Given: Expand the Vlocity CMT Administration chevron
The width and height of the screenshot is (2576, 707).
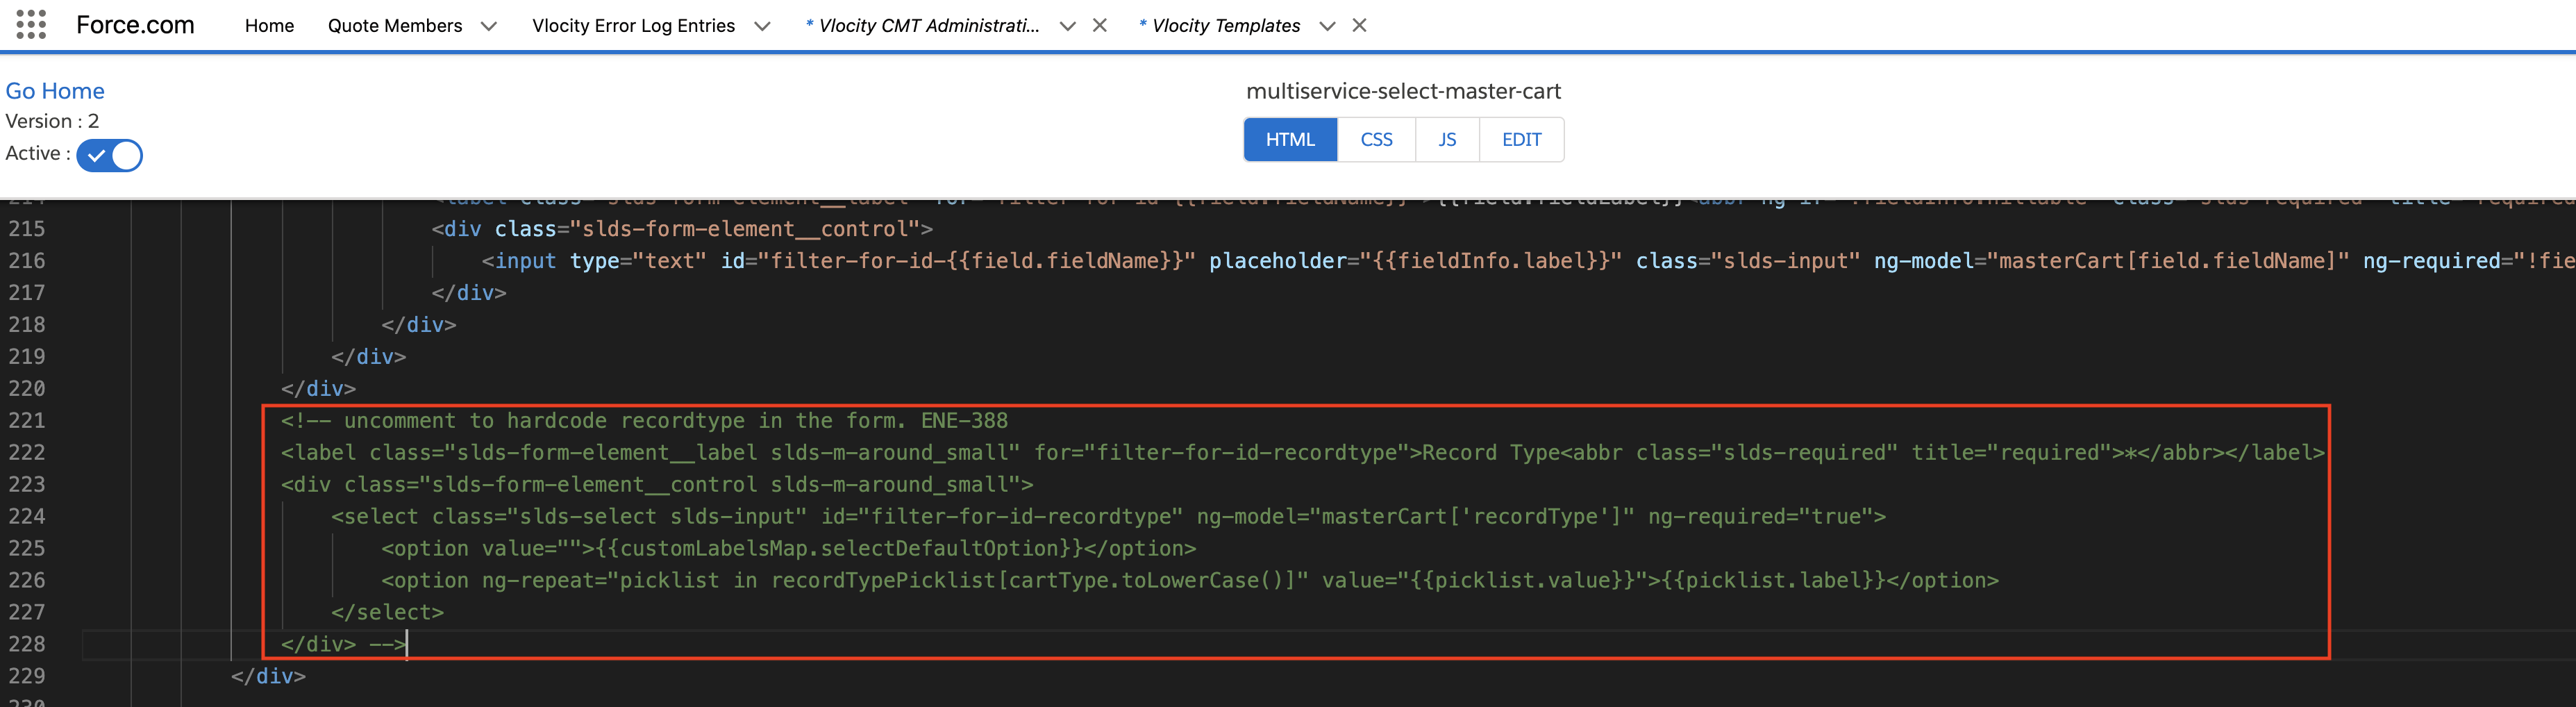Looking at the screenshot, I should [x=1067, y=26].
